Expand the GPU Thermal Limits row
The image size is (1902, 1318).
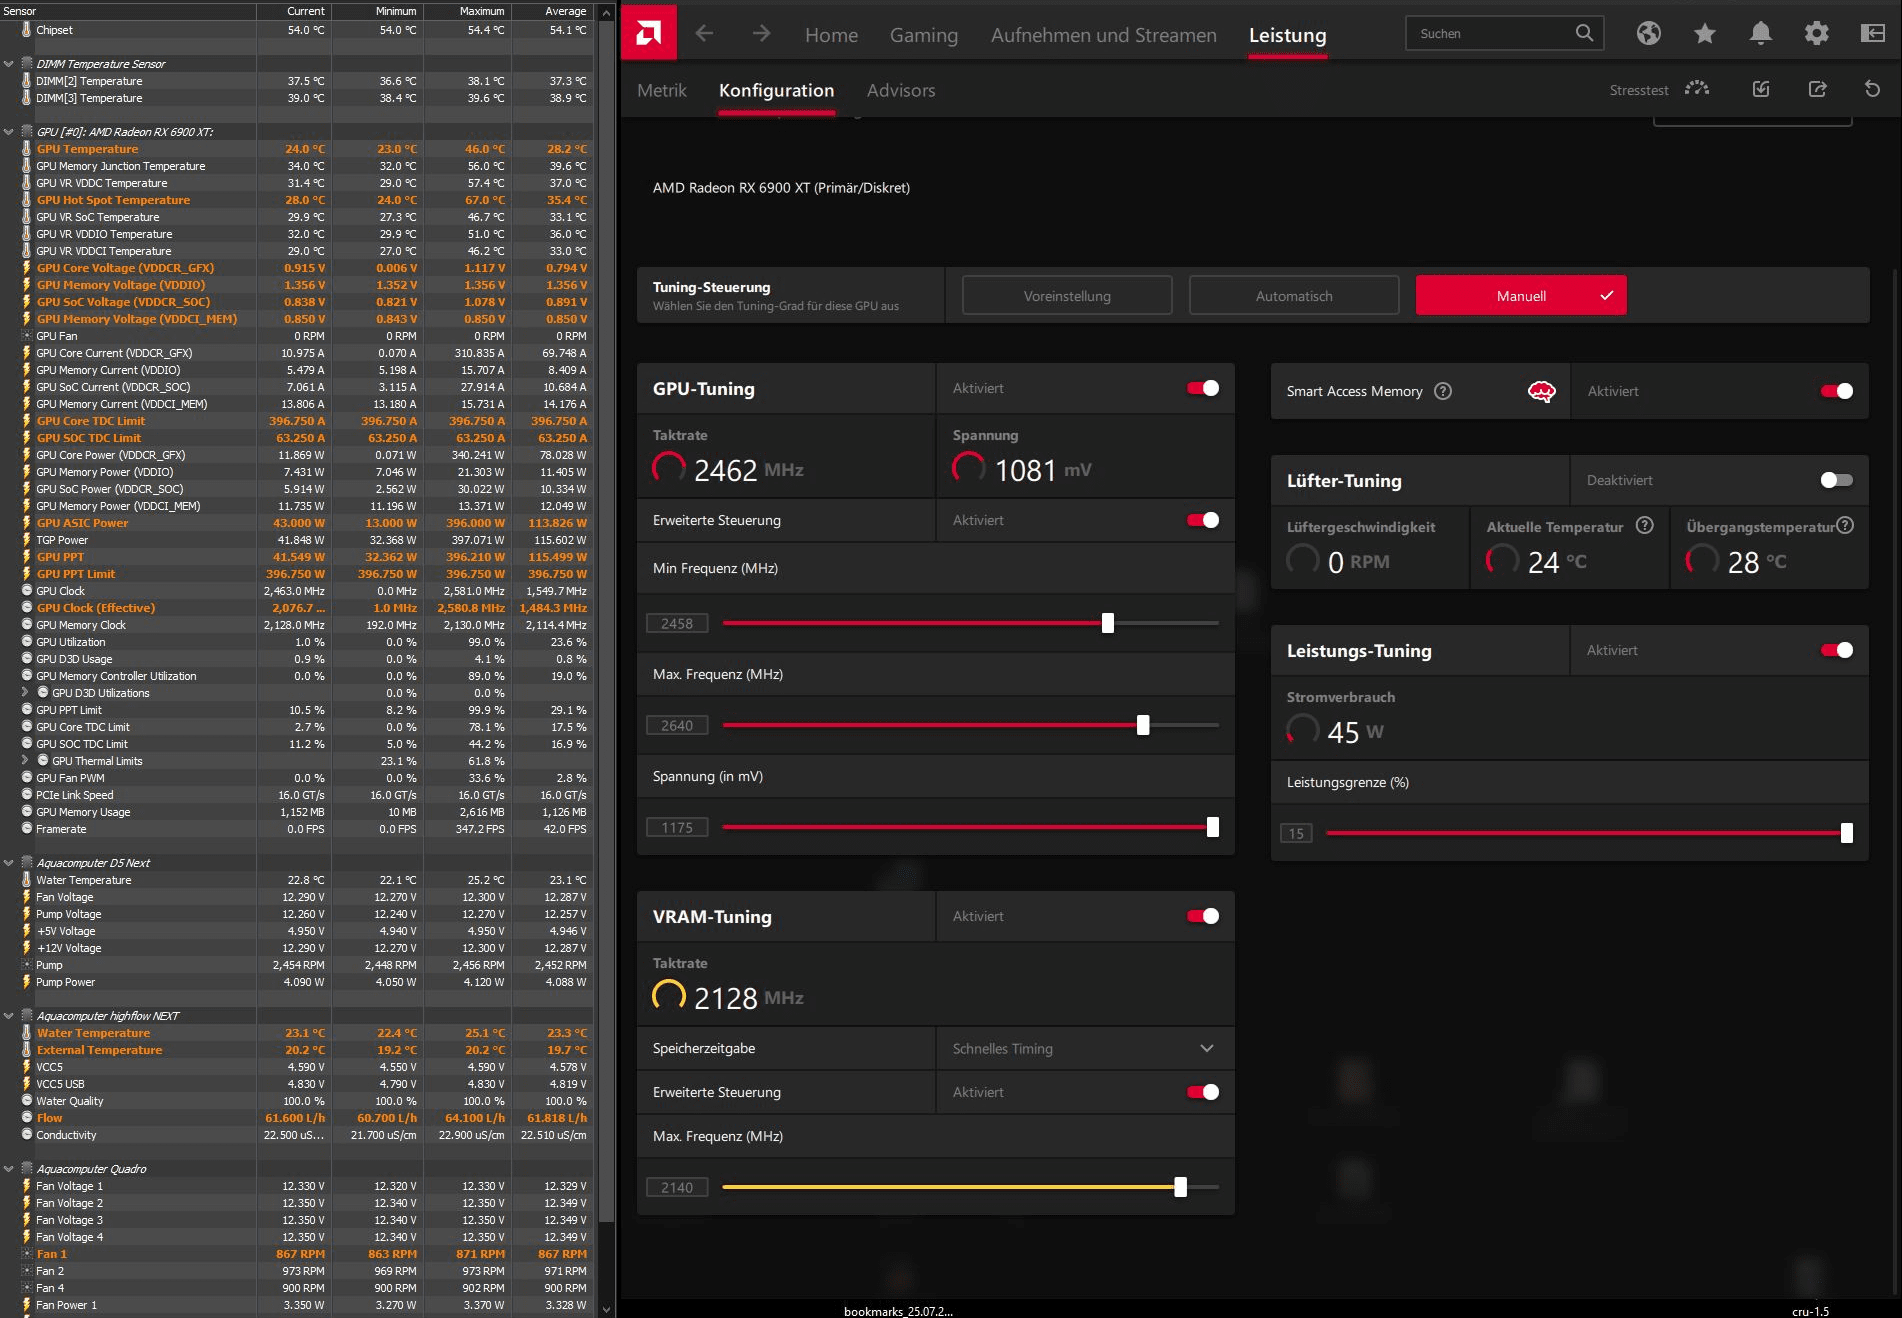[x=25, y=760]
